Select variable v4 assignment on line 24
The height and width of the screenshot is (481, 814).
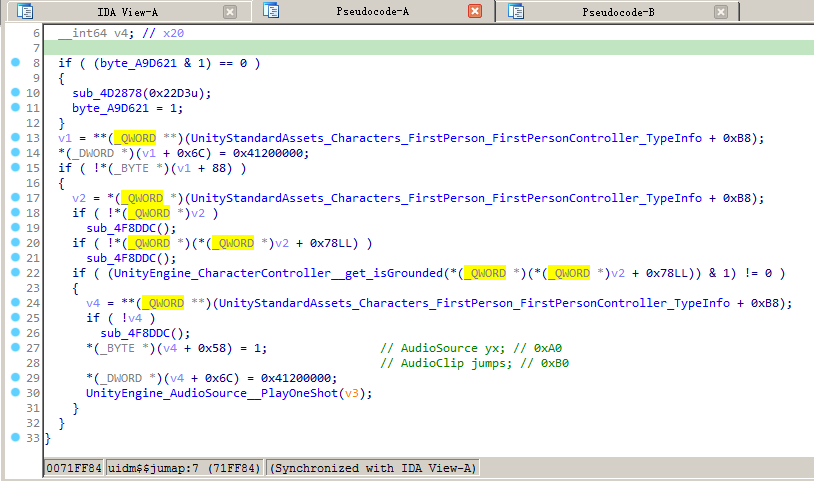click(x=93, y=303)
